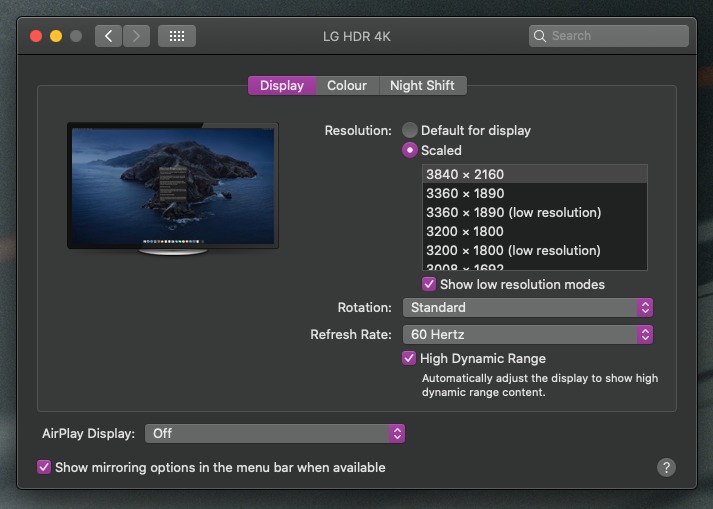Choose the 3360 × 1890 resolution without low resolution
Viewport: 713px width, 509px height.
tap(535, 193)
